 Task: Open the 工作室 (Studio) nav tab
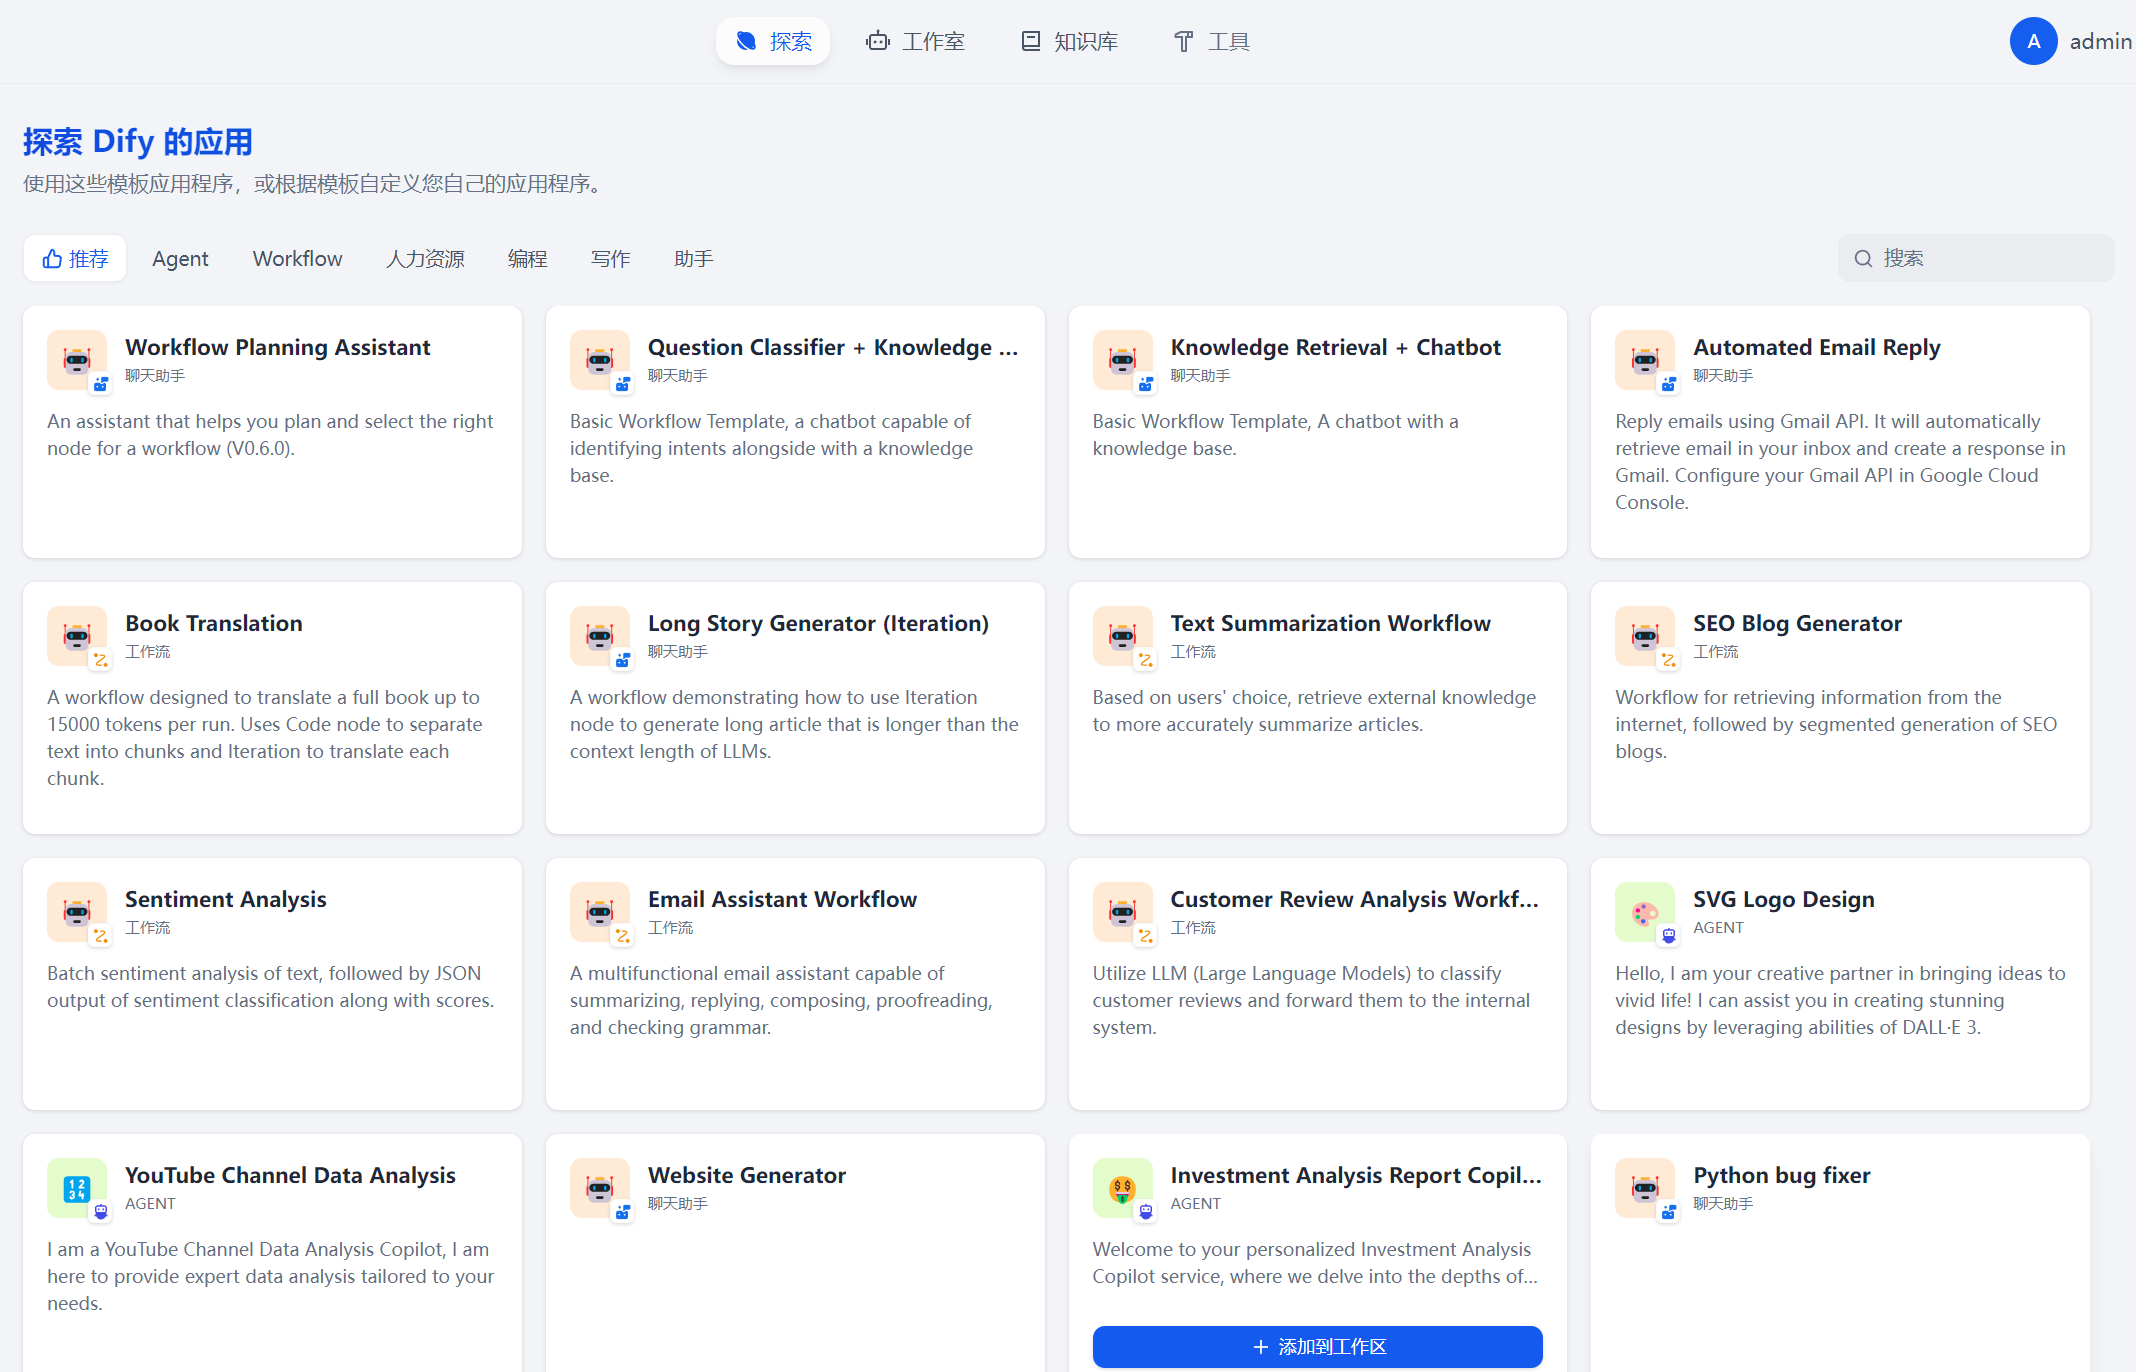click(915, 41)
